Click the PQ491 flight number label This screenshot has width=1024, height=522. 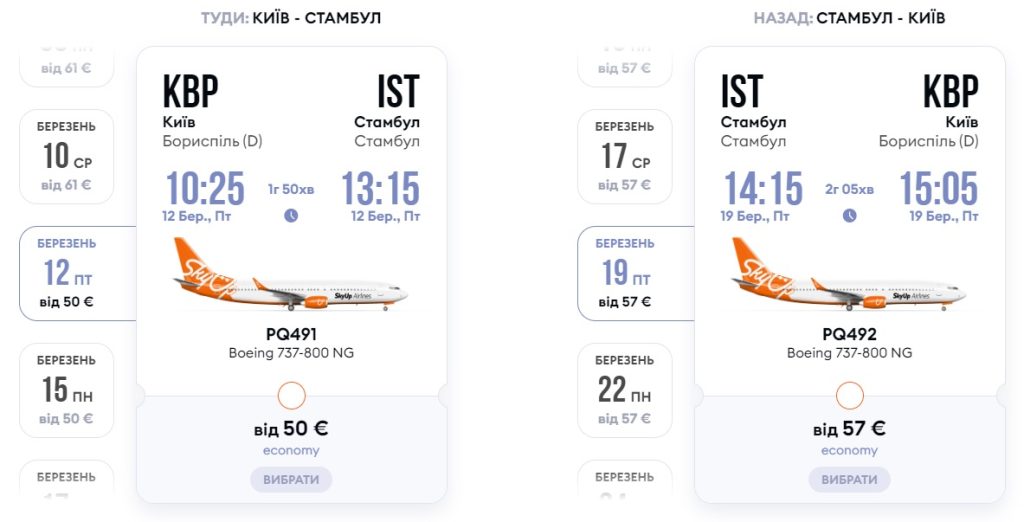291,335
